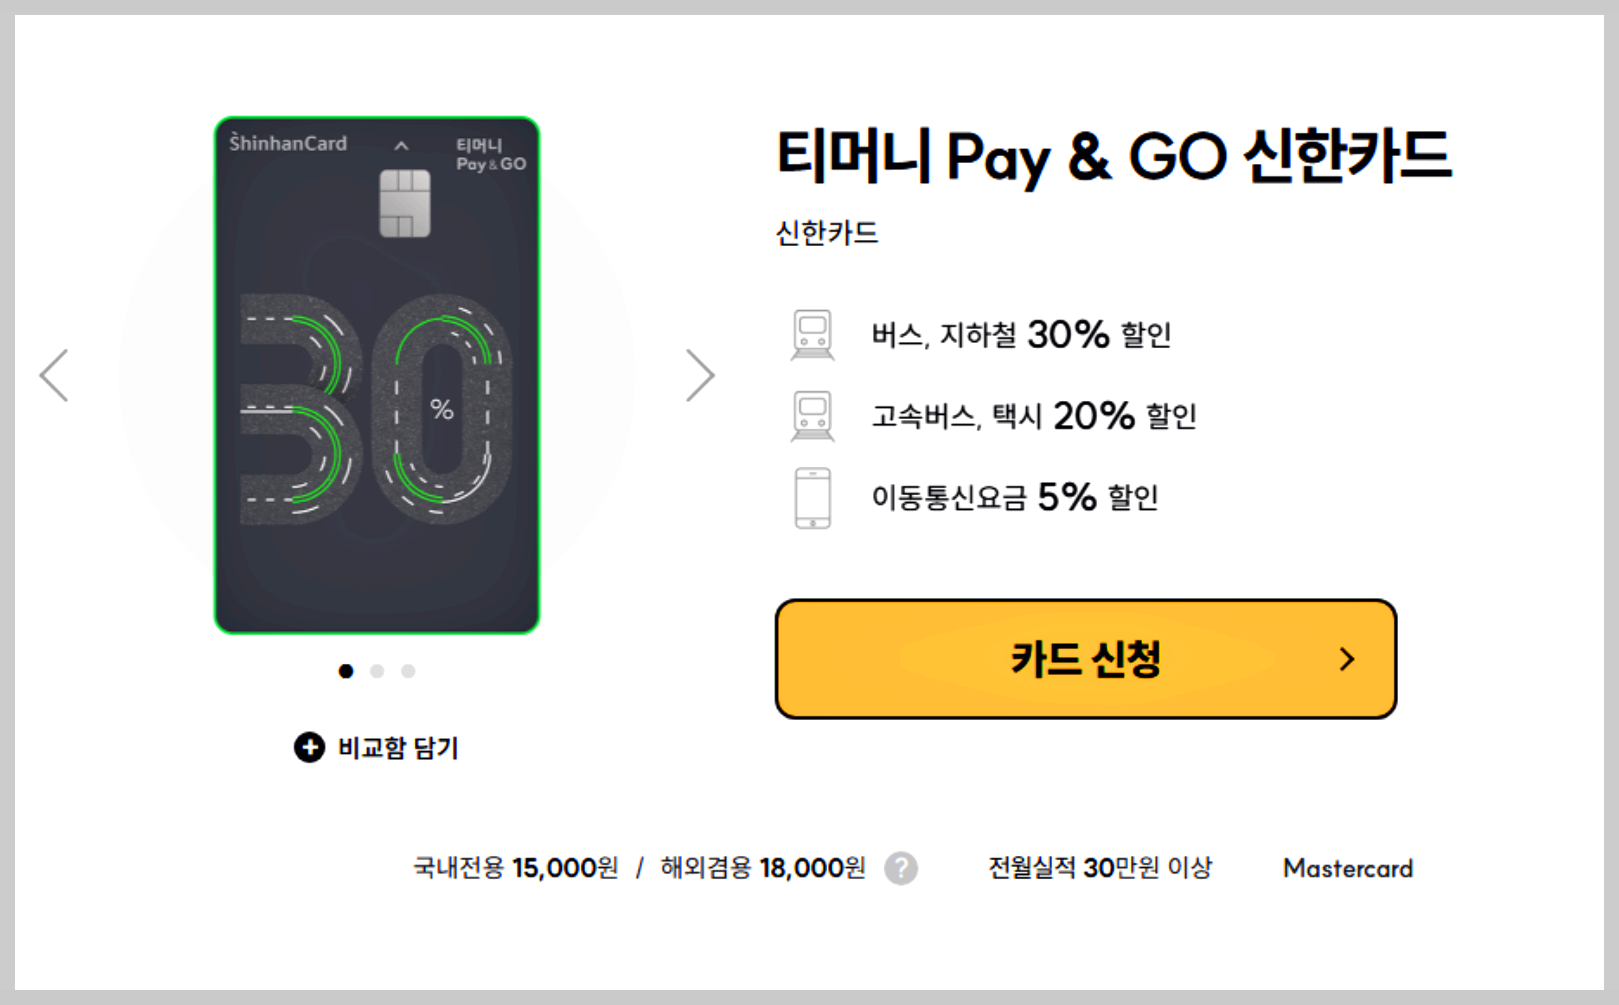The height and width of the screenshot is (1005, 1619).
Task: Select the first carousel dot
Action: tap(346, 671)
